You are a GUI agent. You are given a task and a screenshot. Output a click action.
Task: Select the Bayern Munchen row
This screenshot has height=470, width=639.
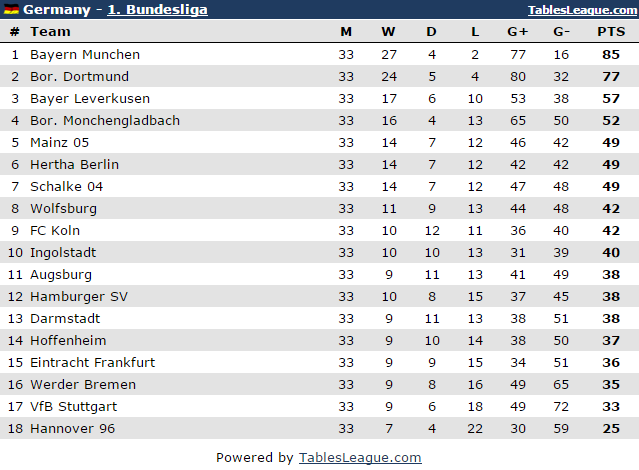click(x=85, y=54)
